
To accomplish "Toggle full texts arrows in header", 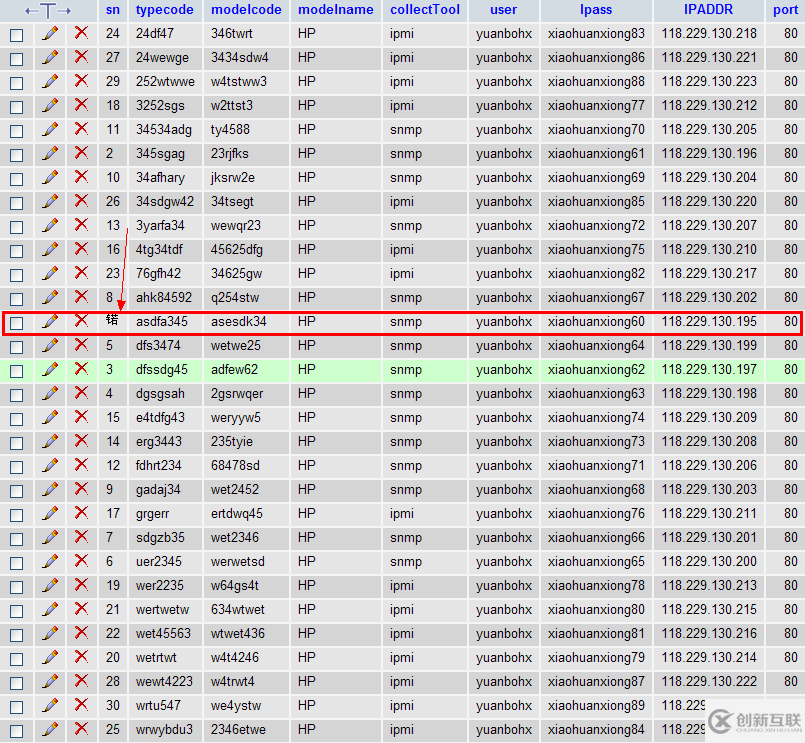I will [48, 10].
